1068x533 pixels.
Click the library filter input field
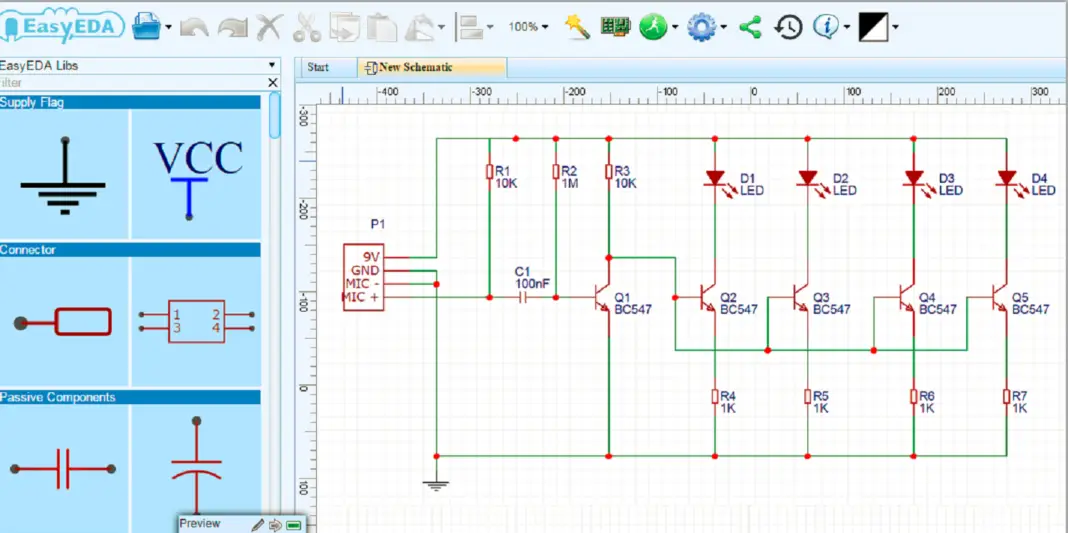(133, 82)
